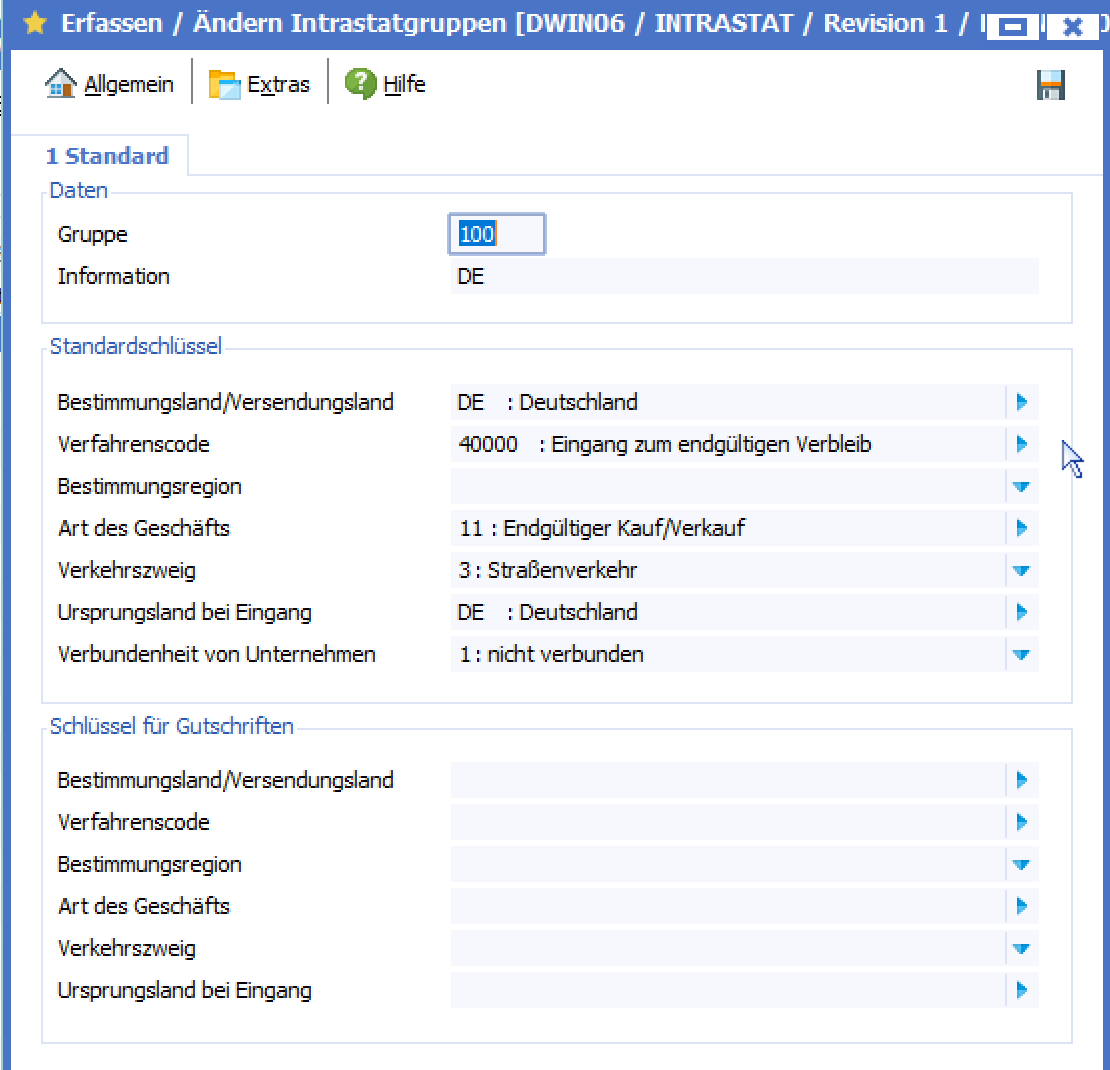
Task: Click the Gruppe input field with 100
Action: click(x=497, y=234)
